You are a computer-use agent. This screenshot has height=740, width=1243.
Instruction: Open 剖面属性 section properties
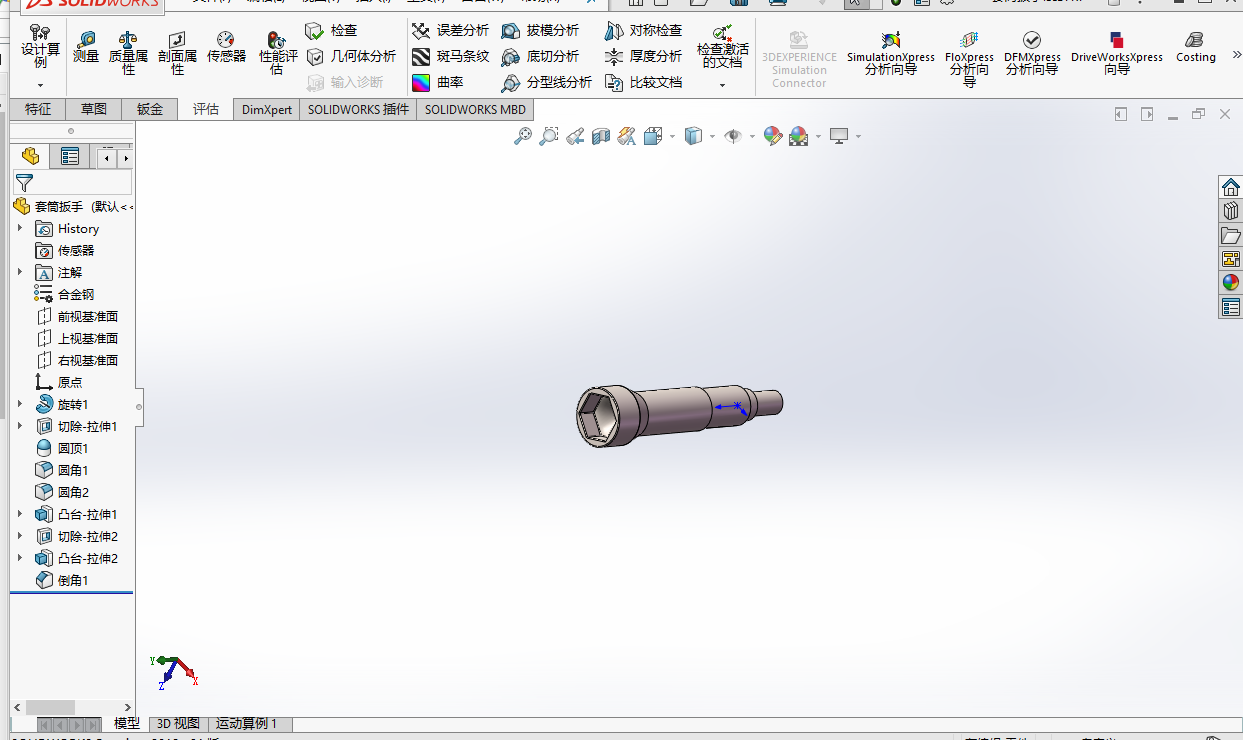coord(177,53)
